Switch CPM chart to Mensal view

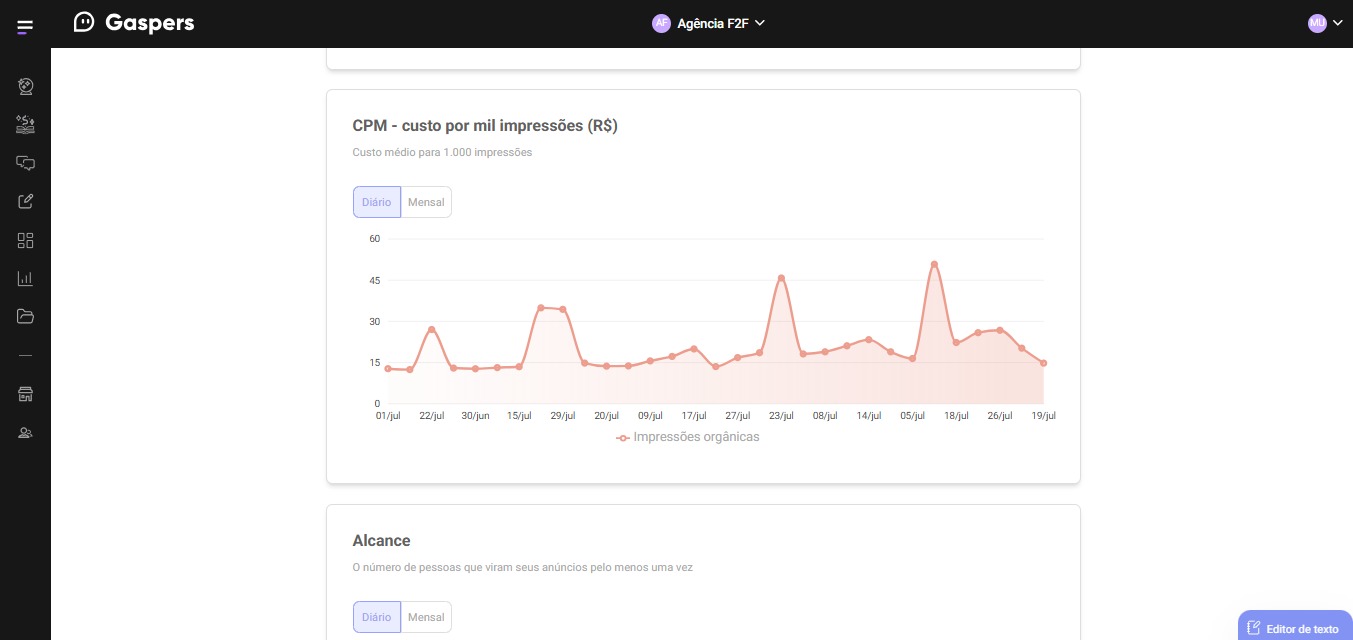coord(426,202)
